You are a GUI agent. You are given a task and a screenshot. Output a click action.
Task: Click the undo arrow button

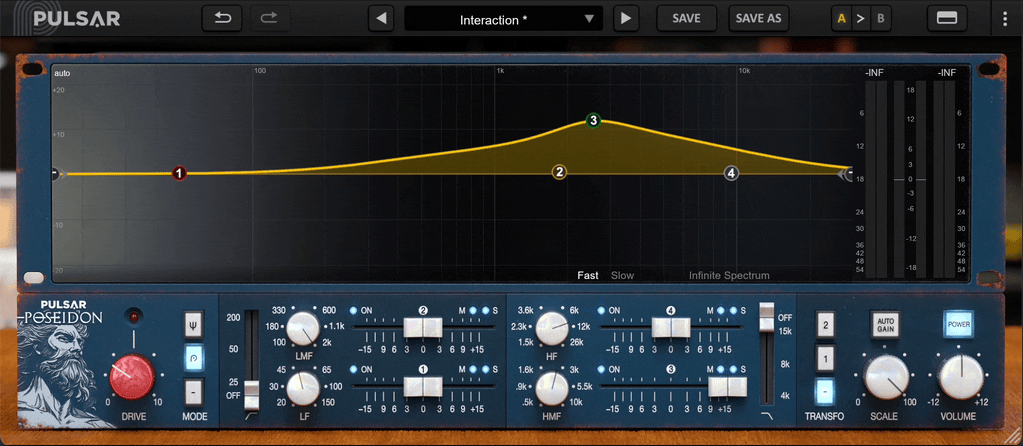[222, 18]
